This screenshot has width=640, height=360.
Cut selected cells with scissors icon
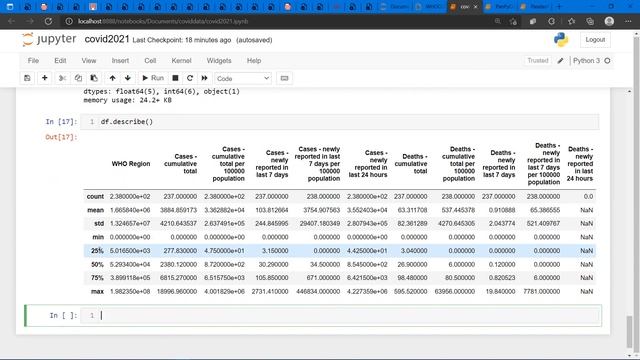tap(62, 78)
